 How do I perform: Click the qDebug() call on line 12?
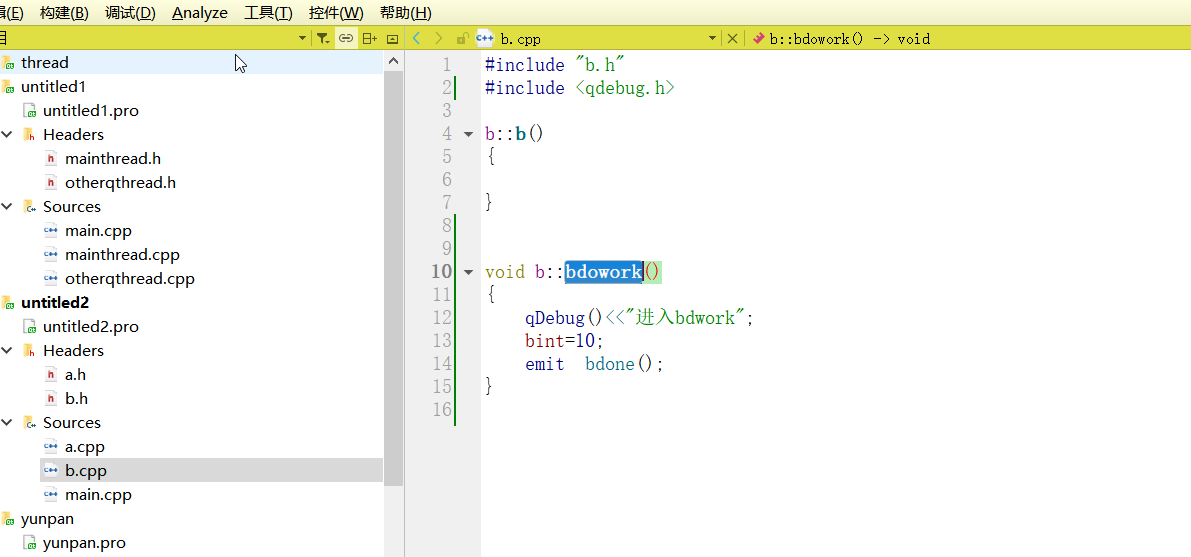point(564,318)
